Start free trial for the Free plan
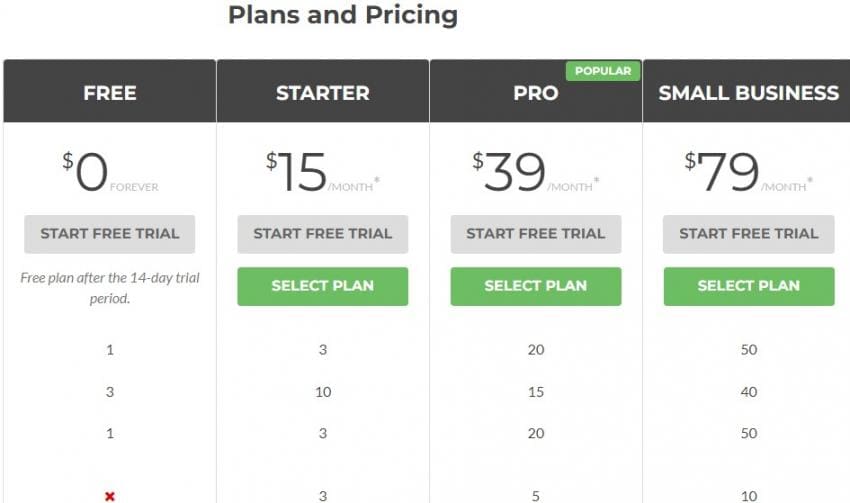 pyautogui.click(x=110, y=234)
